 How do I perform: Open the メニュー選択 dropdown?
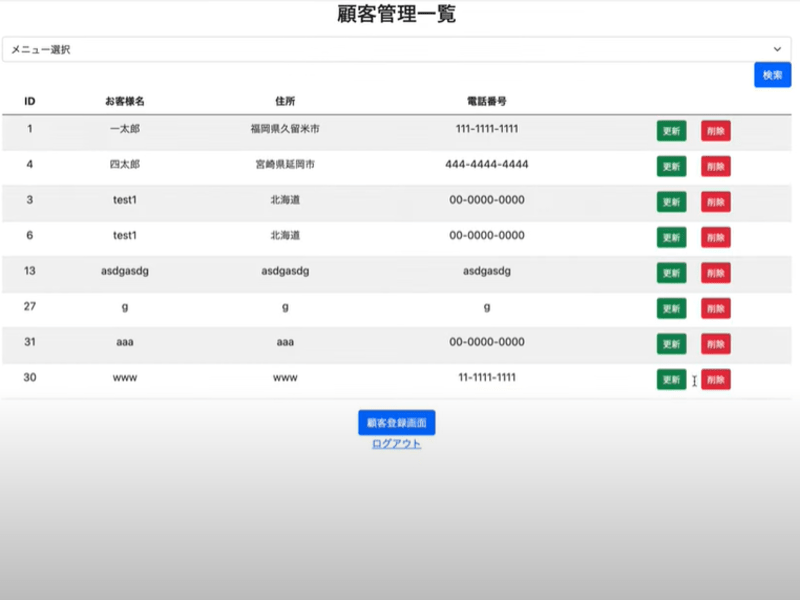396,49
